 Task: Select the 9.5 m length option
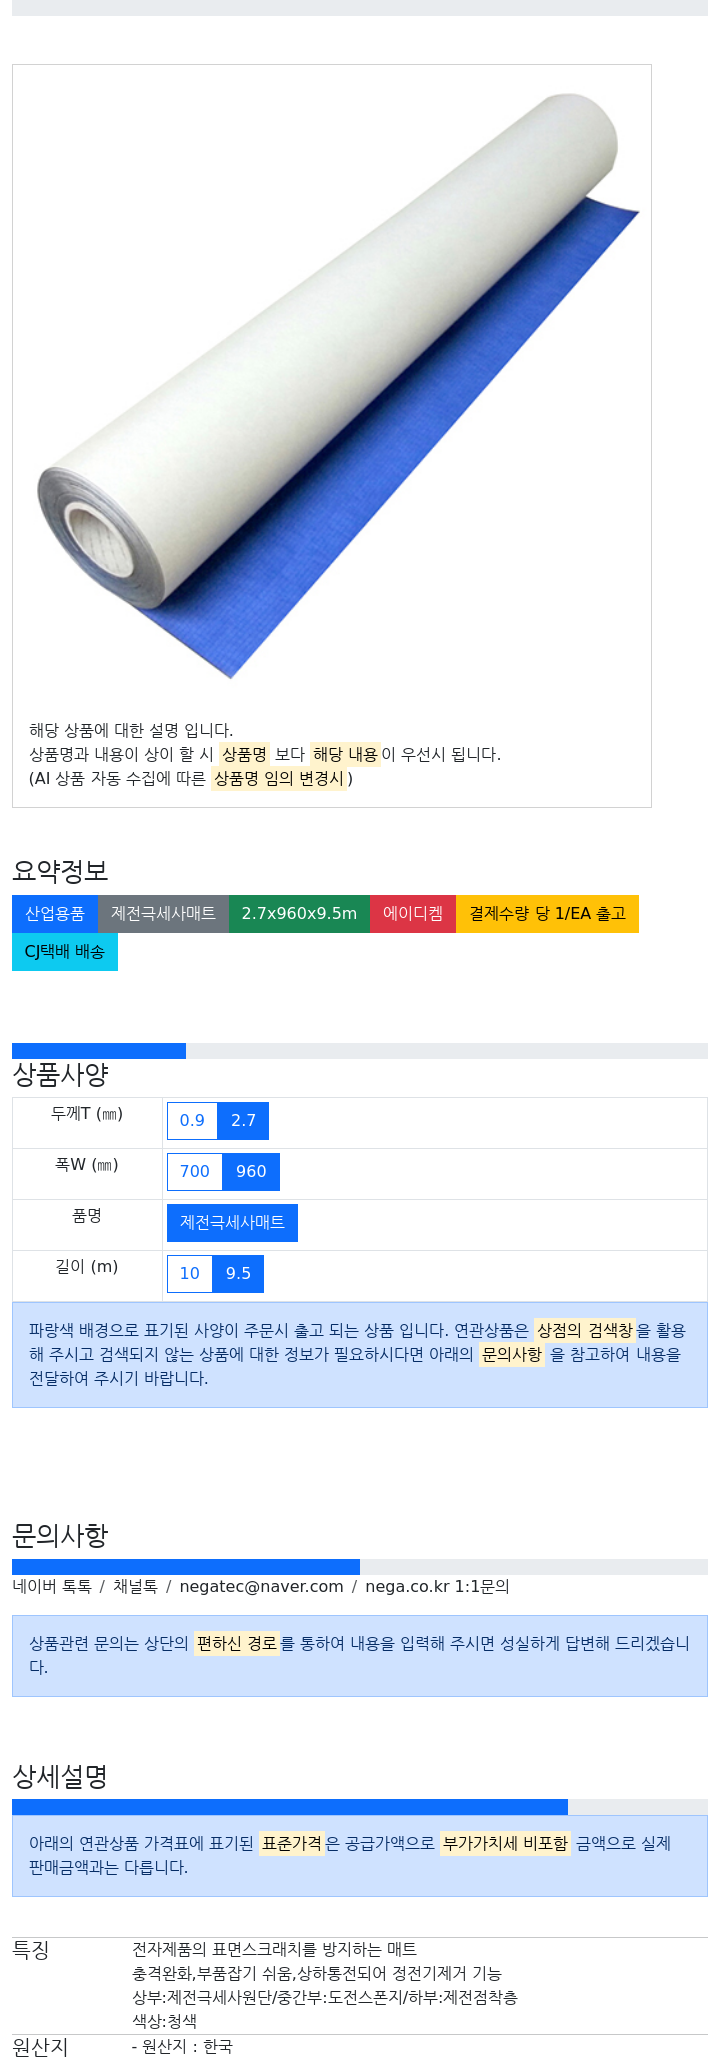coord(238,1274)
